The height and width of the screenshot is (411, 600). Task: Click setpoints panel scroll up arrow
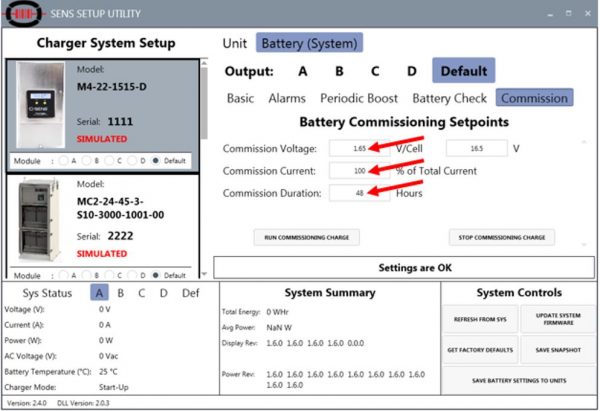pyautogui.click(x=584, y=142)
